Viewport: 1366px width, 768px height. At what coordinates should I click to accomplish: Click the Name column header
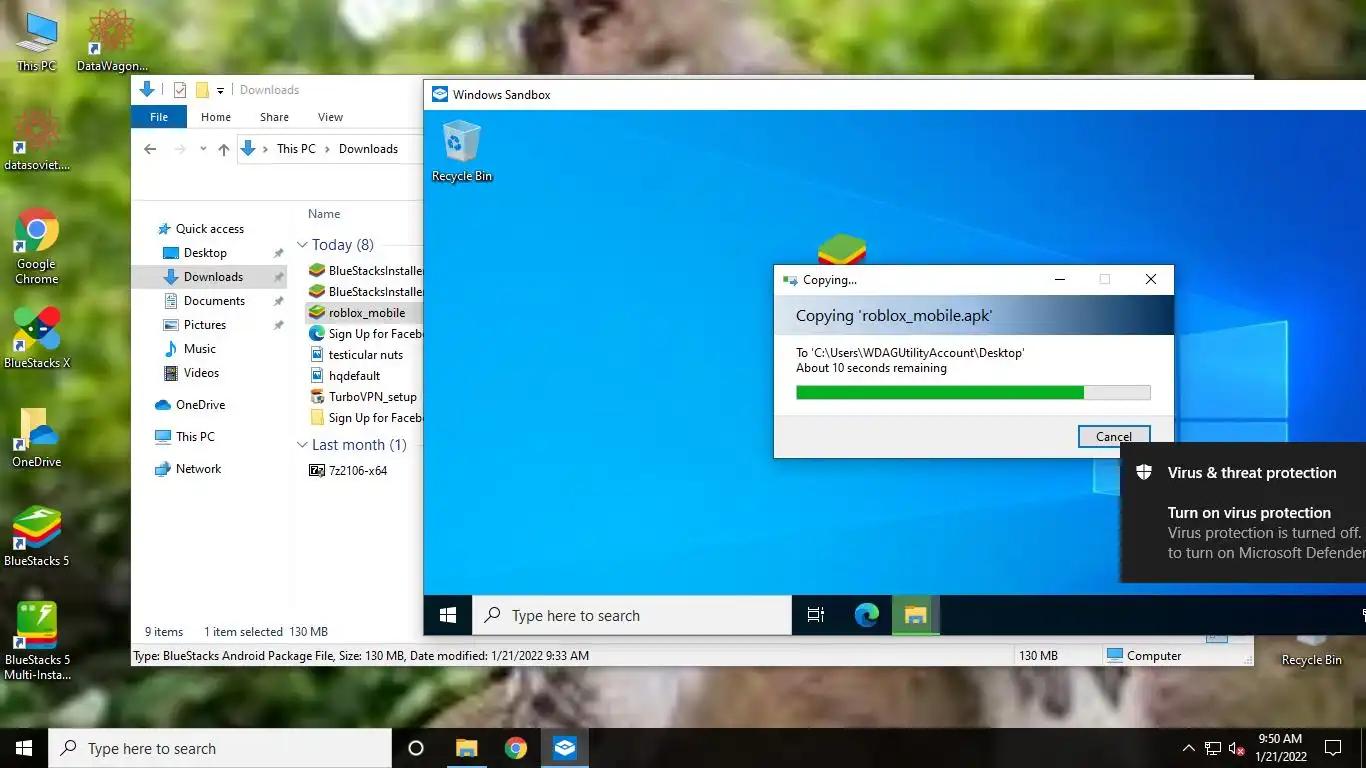[324, 214]
